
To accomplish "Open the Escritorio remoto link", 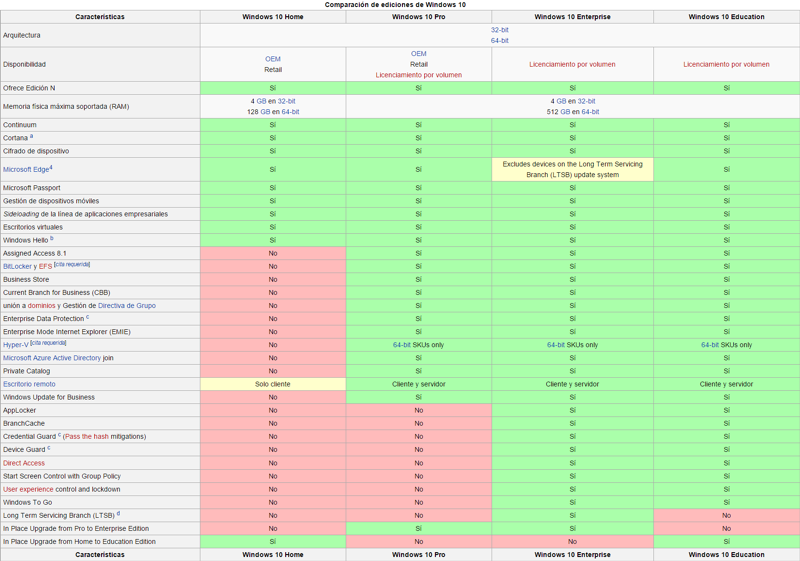I will [x=29, y=384].
